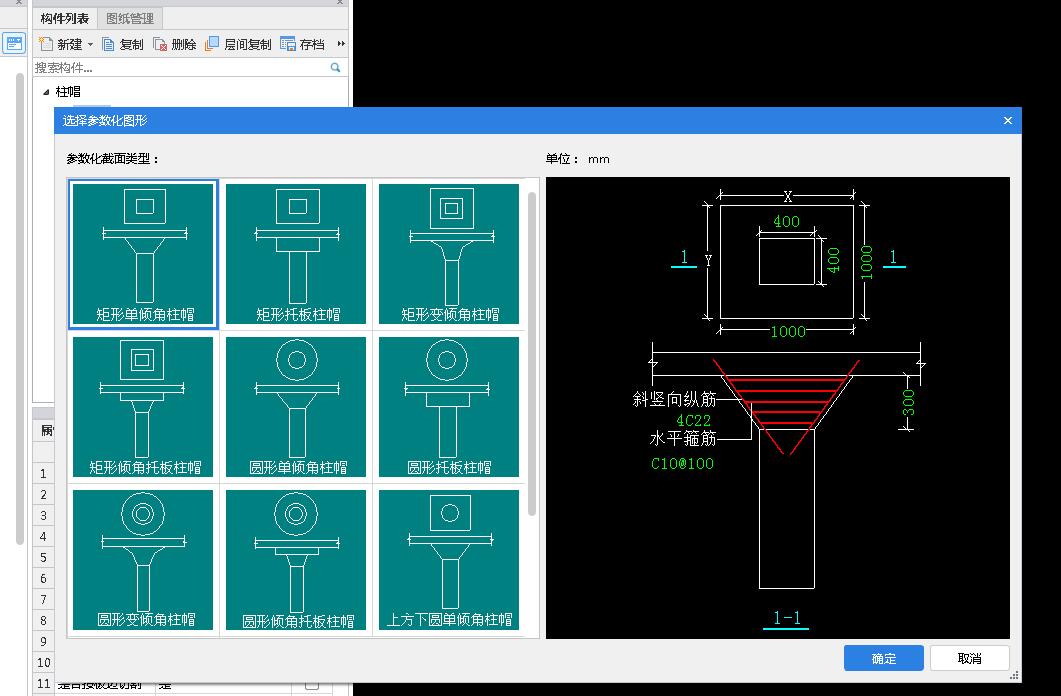Click the 4C22 rebar value

pyautogui.click(x=694, y=420)
